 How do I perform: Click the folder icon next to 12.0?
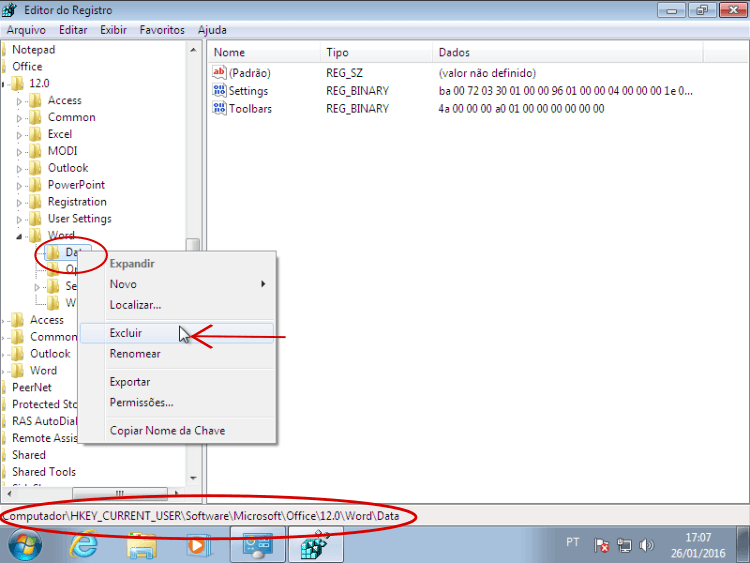point(17,83)
